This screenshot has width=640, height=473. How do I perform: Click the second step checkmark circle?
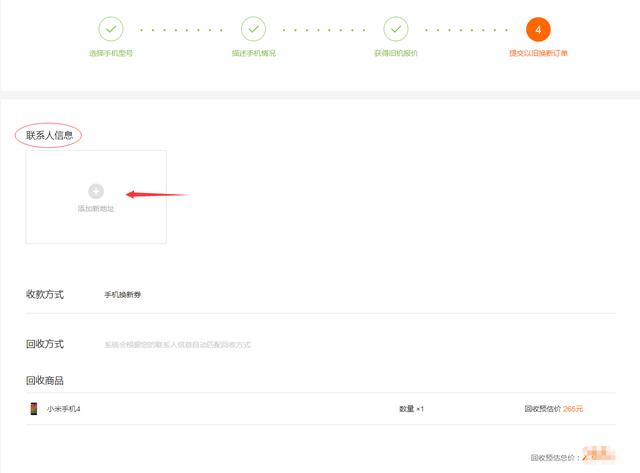click(x=254, y=29)
